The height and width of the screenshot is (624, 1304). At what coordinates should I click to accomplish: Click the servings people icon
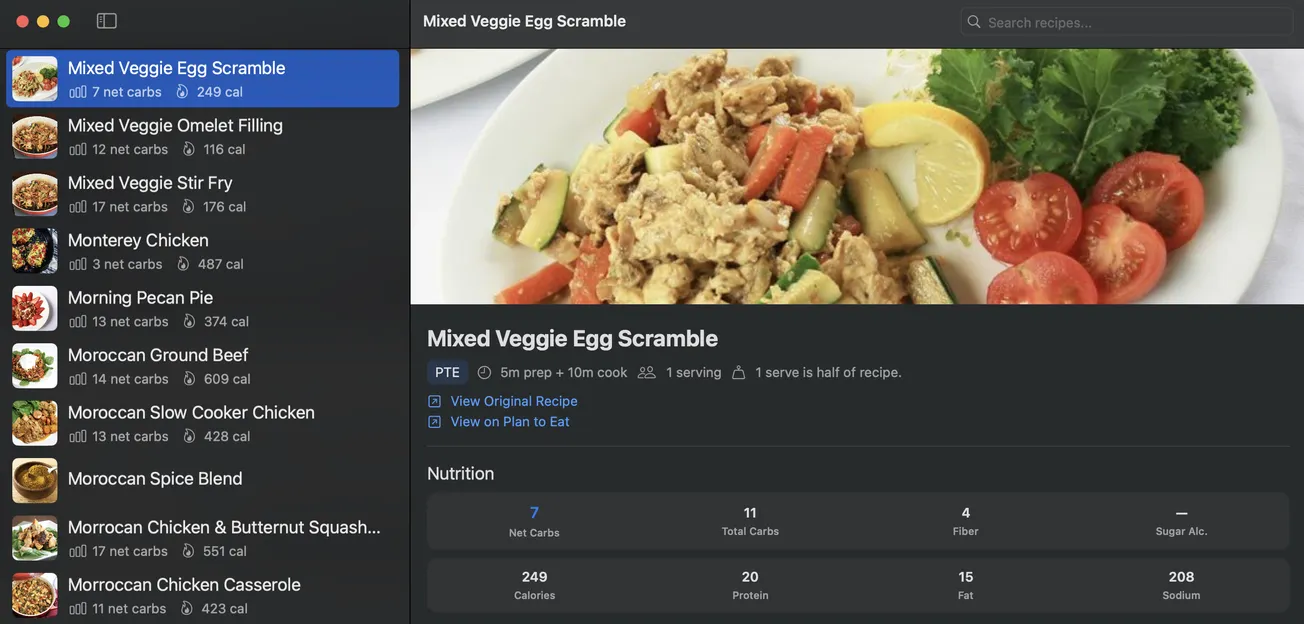(647, 371)
